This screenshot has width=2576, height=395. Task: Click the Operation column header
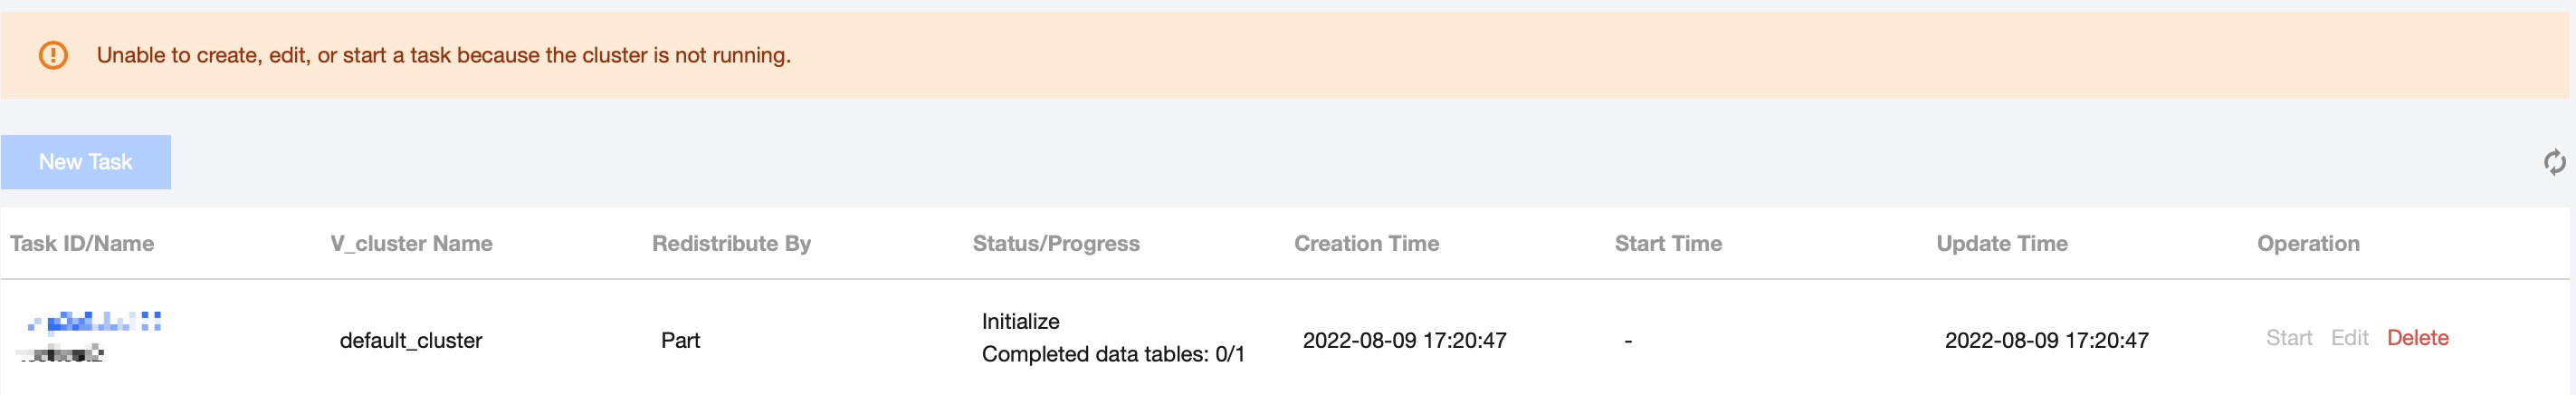coord(2307,243)
